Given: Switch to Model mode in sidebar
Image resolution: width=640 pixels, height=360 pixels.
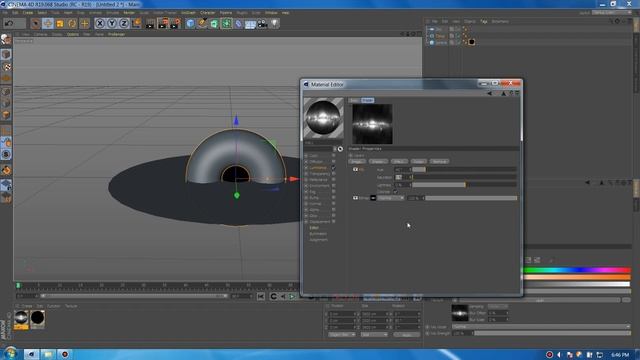Looking at the screenshot, I should click(x=6, y=54).
